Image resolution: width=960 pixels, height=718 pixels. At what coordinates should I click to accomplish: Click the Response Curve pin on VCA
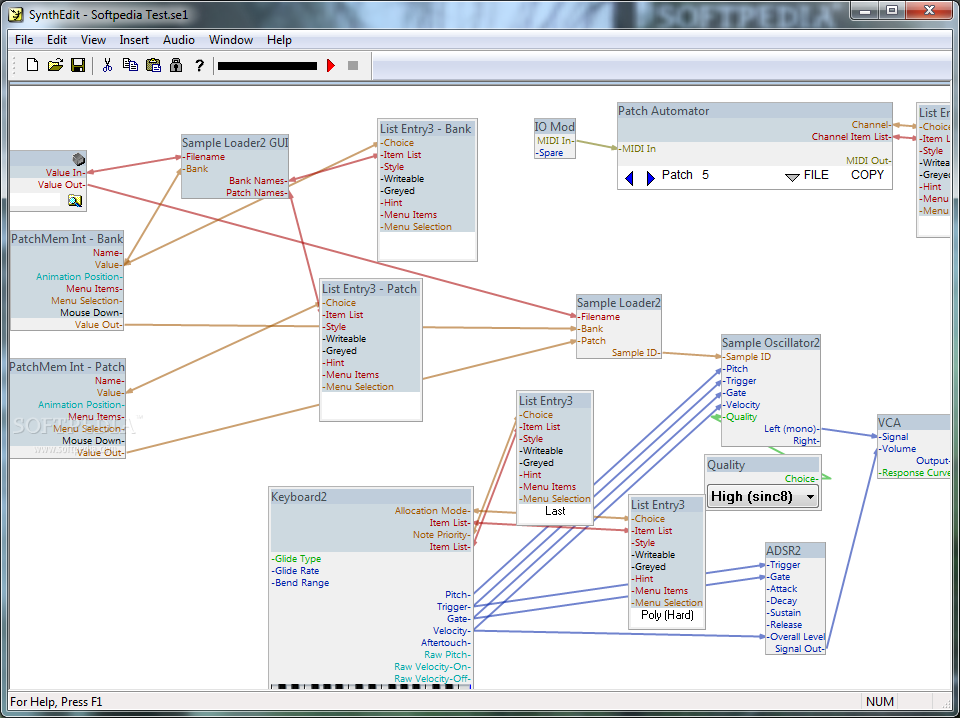[x=914, y=473]
